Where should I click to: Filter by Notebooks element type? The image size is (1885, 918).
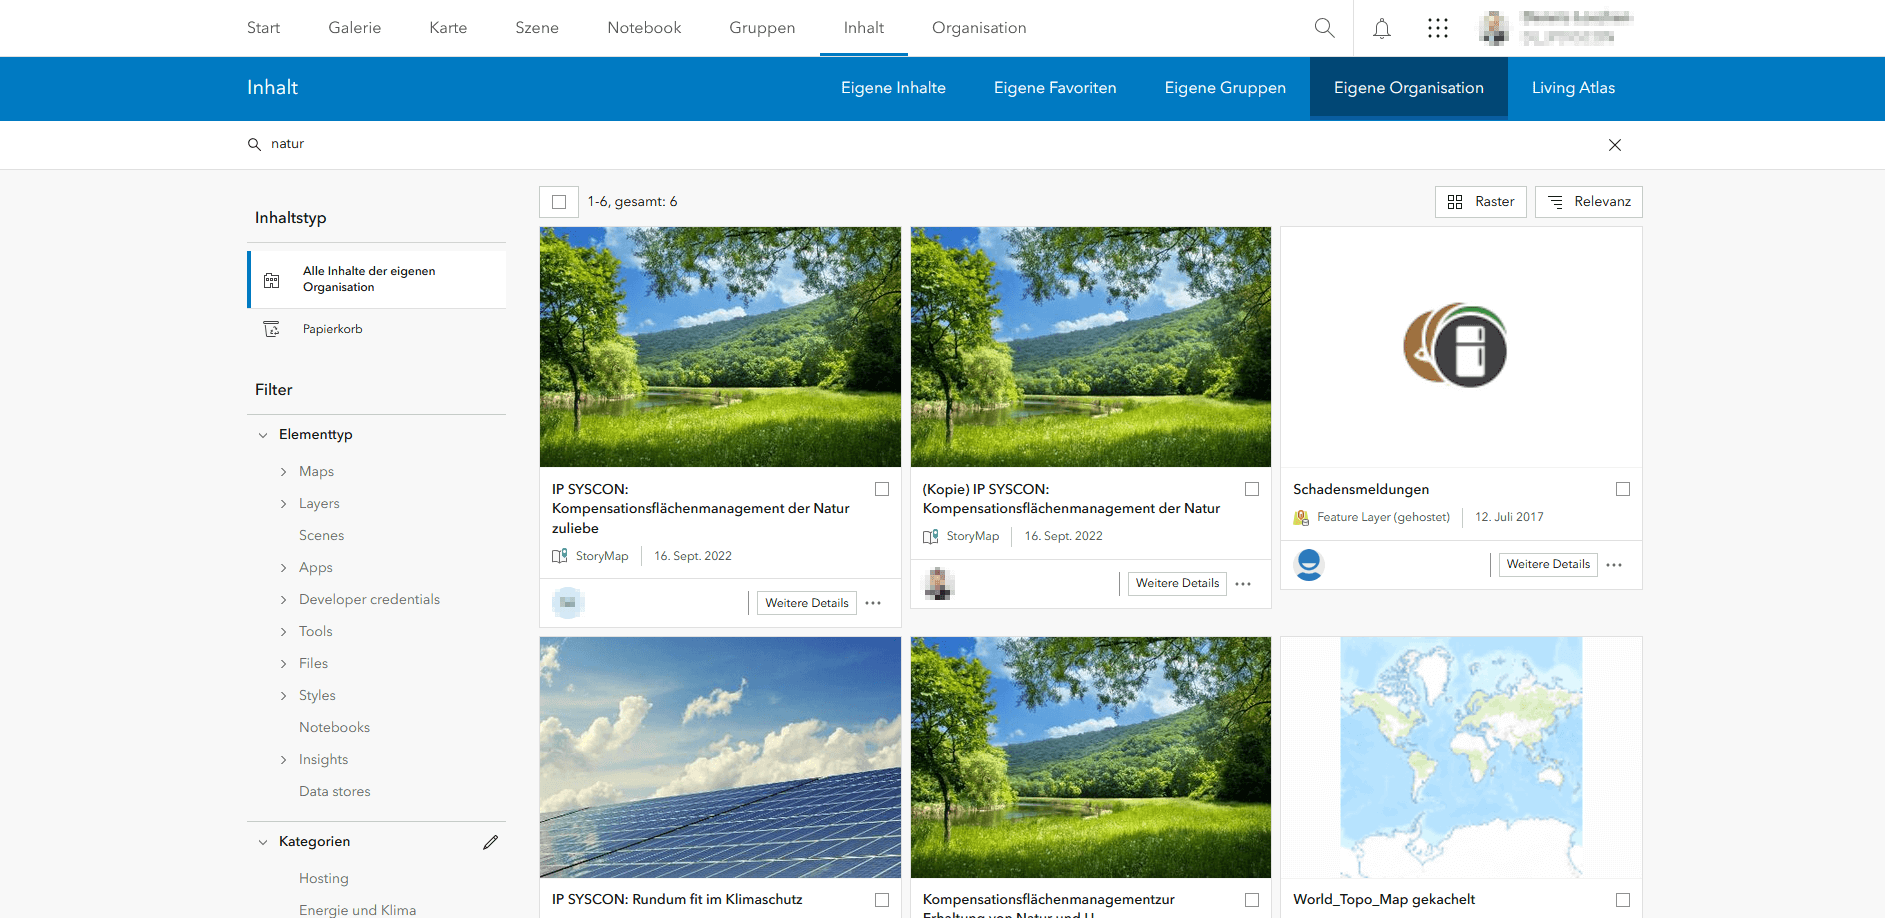click(x=334, y=728)
